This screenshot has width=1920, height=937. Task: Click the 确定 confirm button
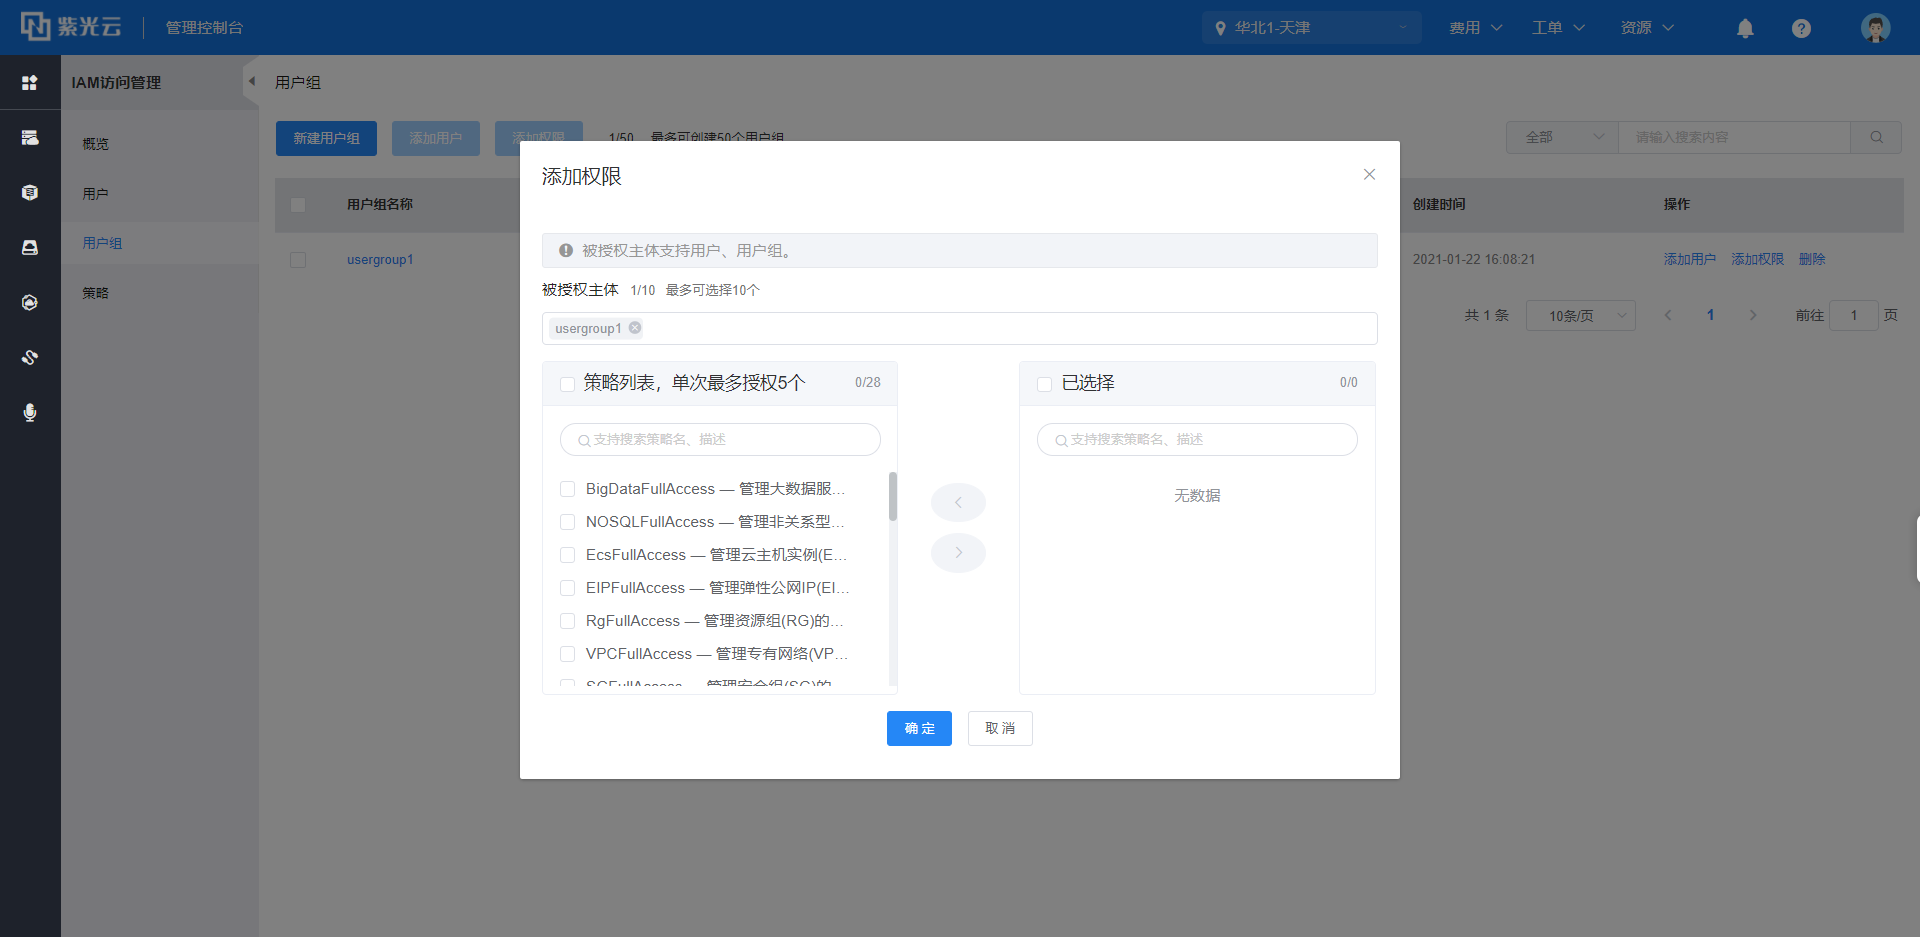[x=919, y=728]
